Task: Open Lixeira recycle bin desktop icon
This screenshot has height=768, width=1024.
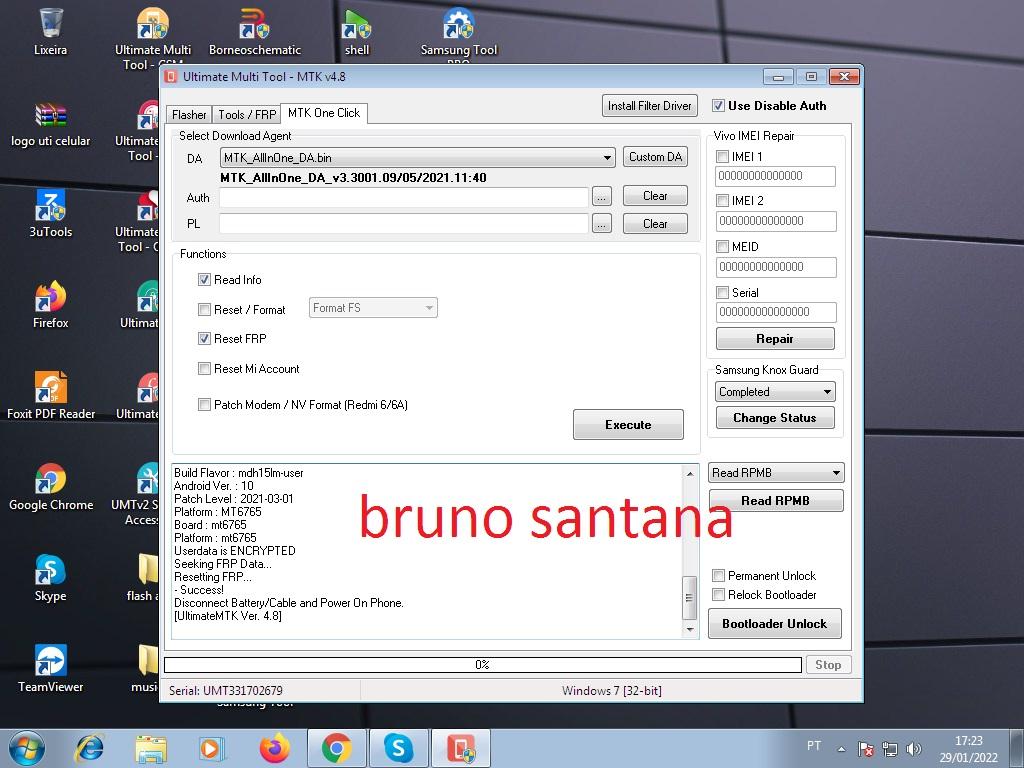Action: (x=50, y=31)
